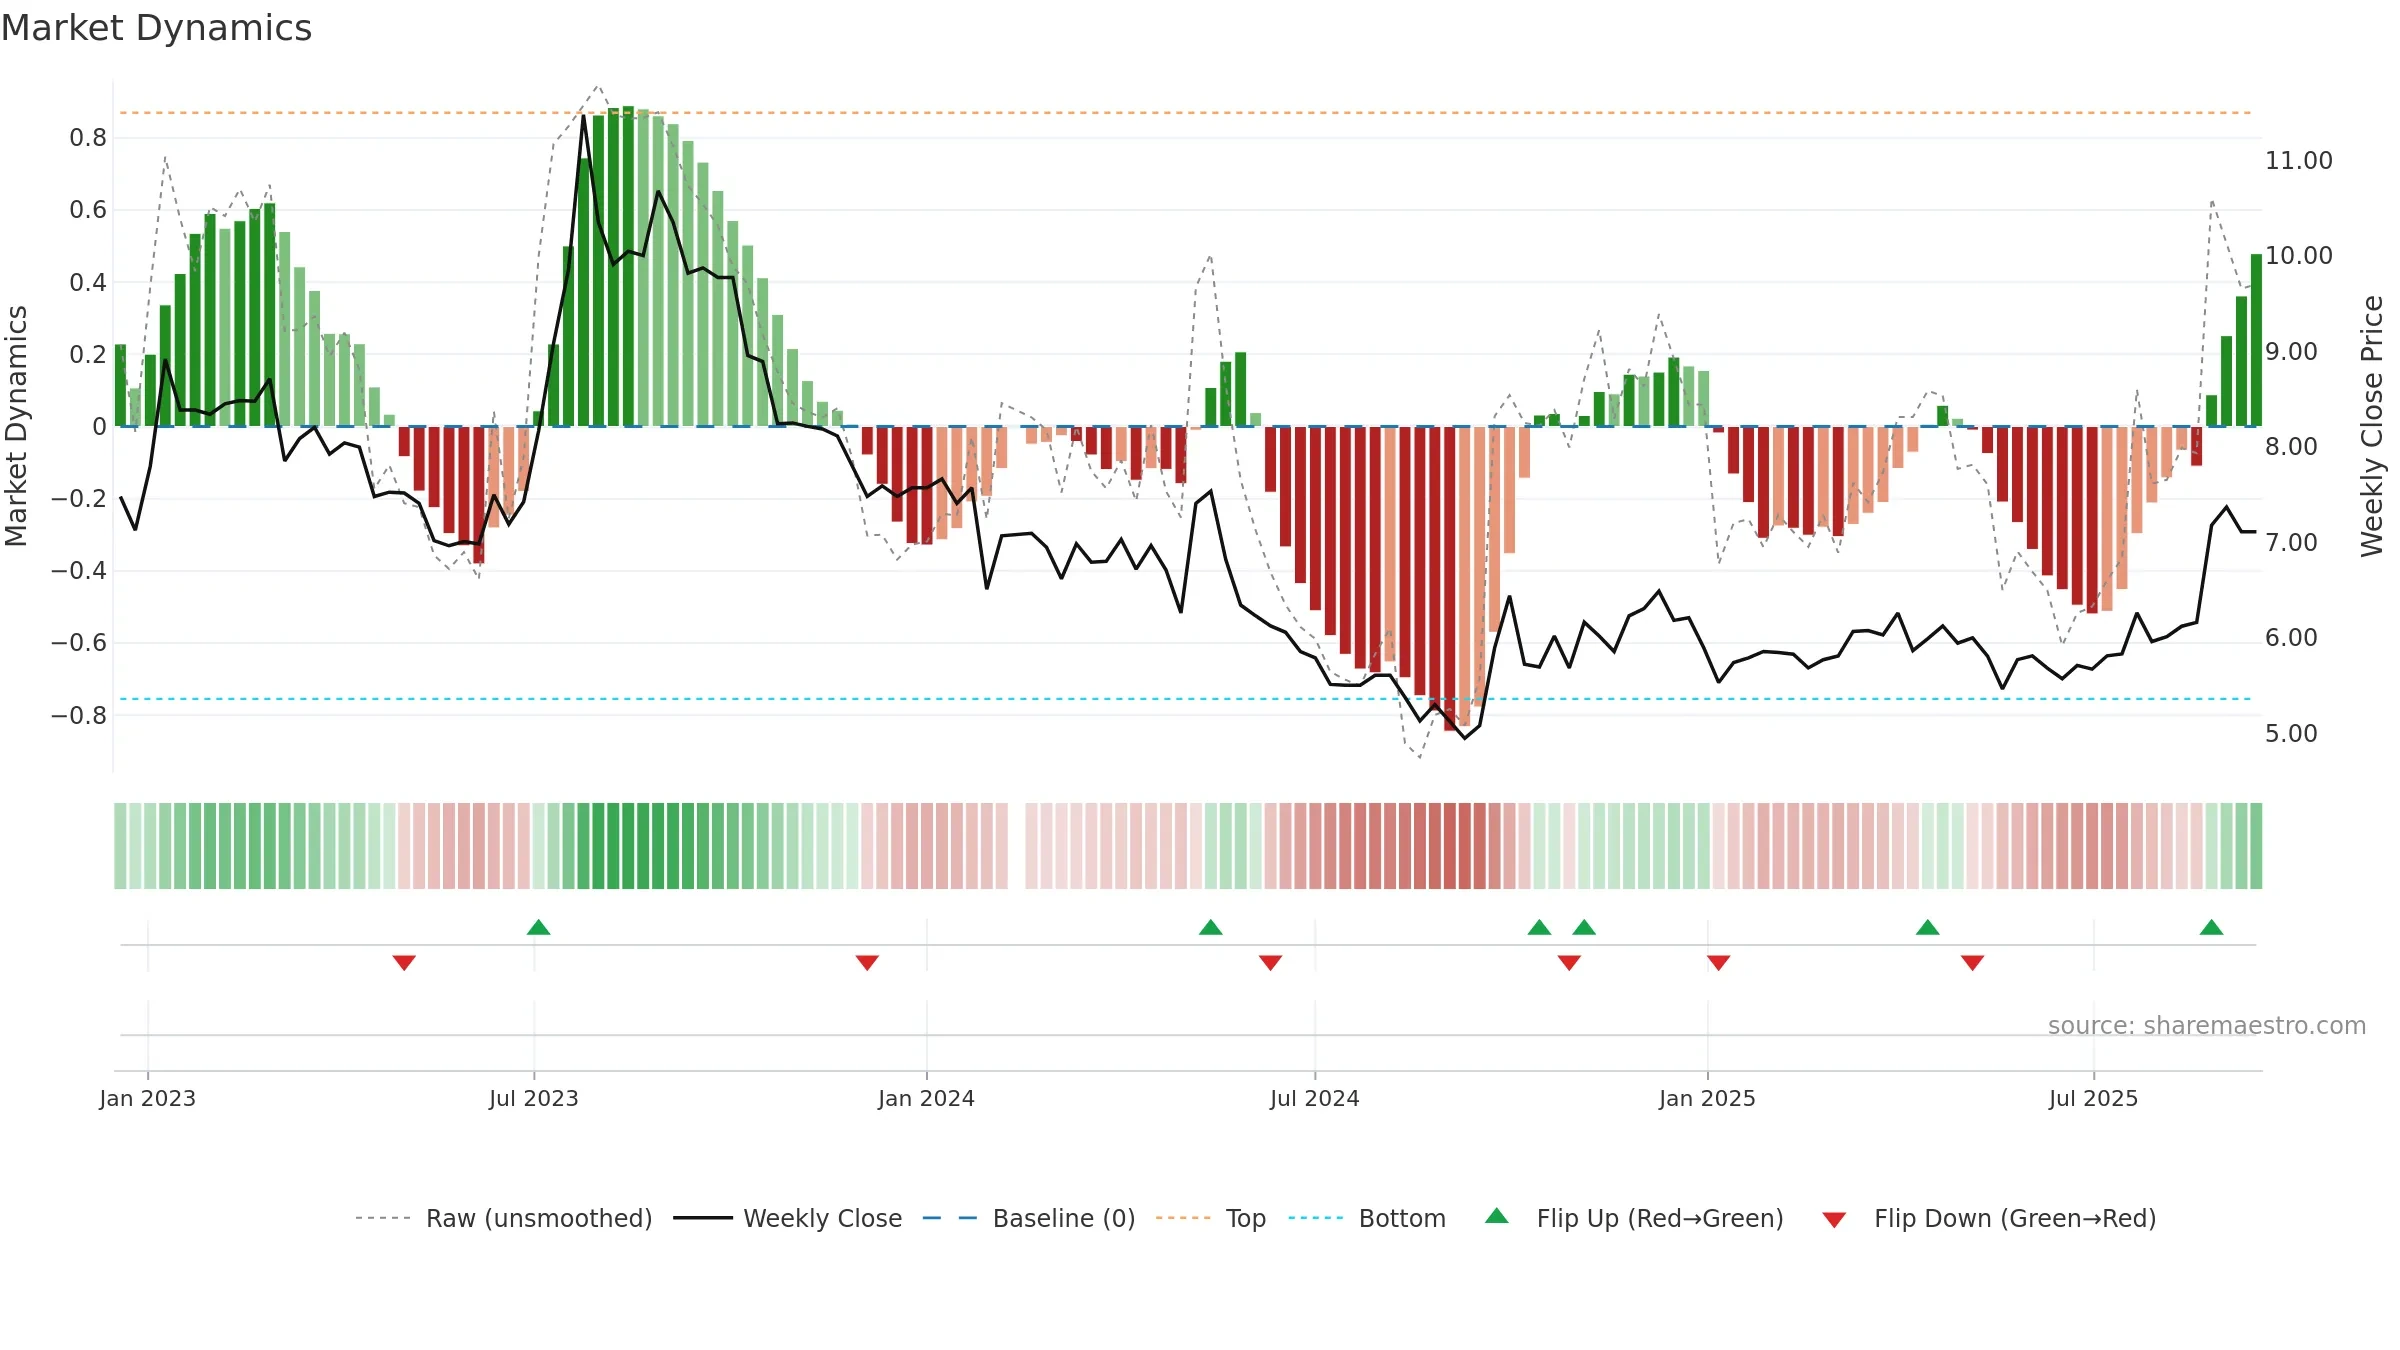Viewport: 2400px width, 1350px height.
Task: Click the flip-down triangle marker near May 2023
Action: 404,962
